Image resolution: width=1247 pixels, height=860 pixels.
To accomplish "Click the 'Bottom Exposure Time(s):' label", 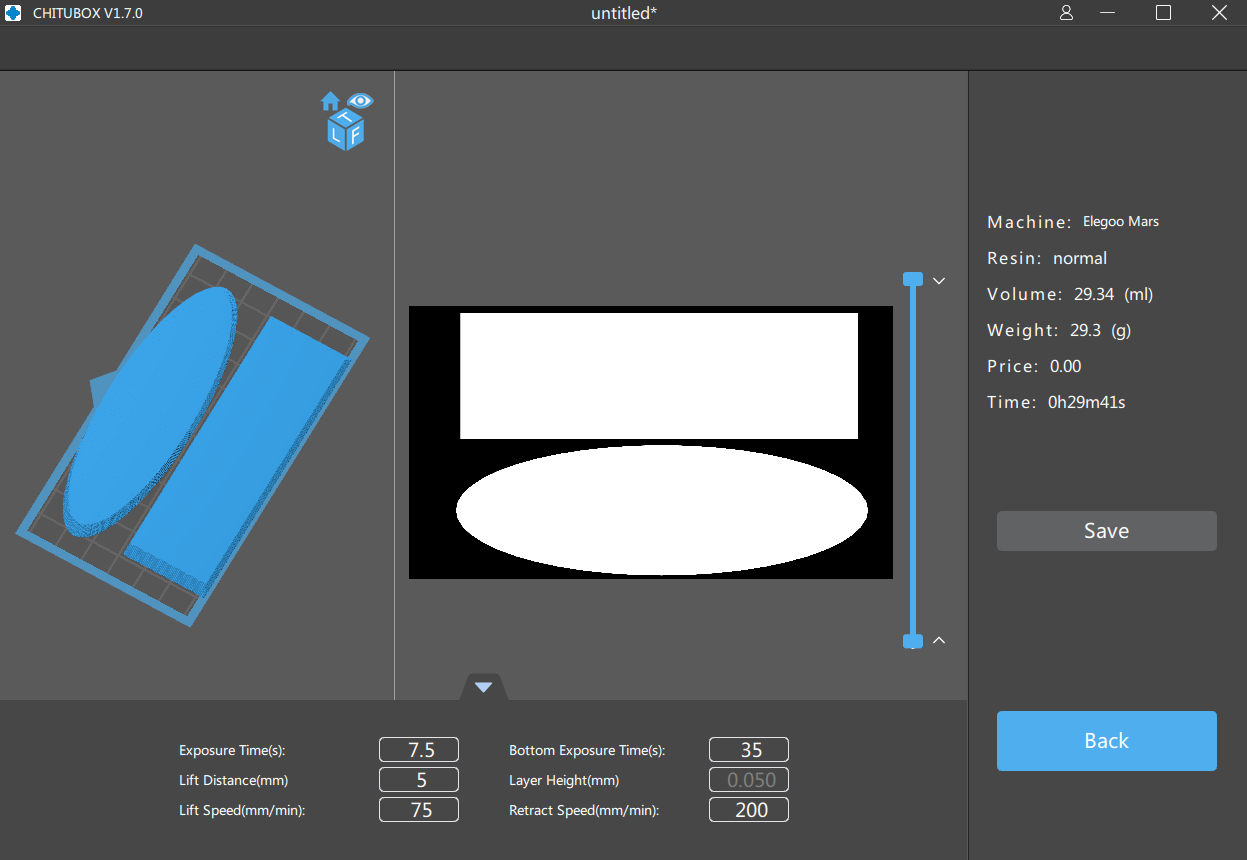I will 587,750.
